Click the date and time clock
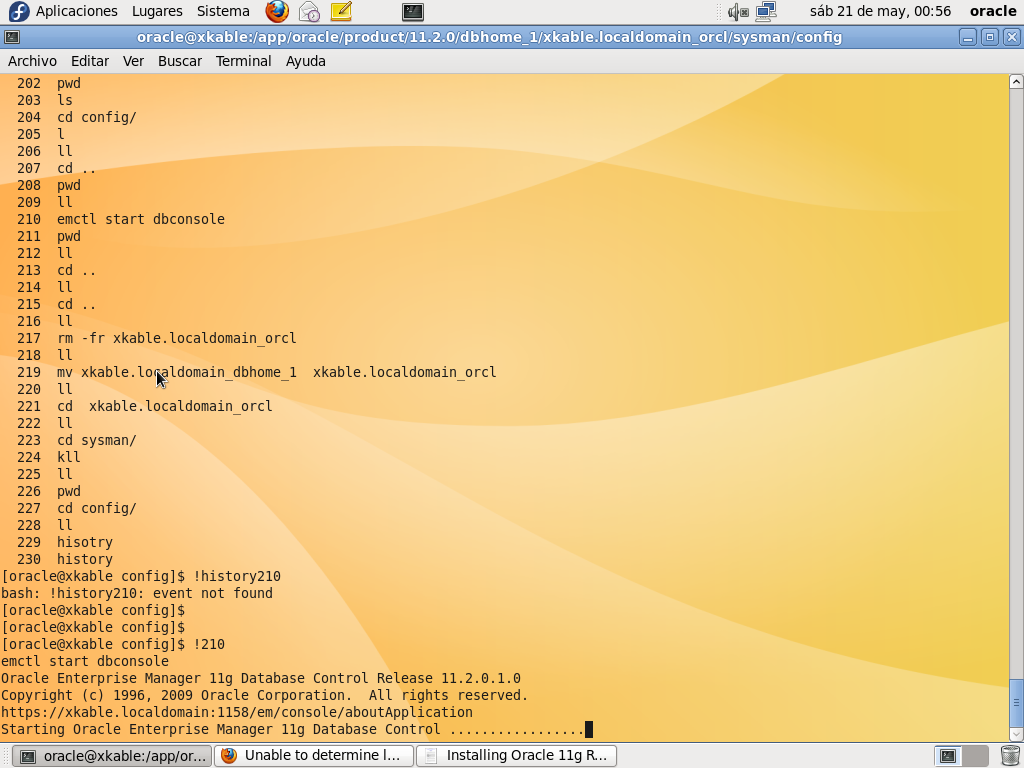The image size is (1024, 768). click(x=880, y=11)
